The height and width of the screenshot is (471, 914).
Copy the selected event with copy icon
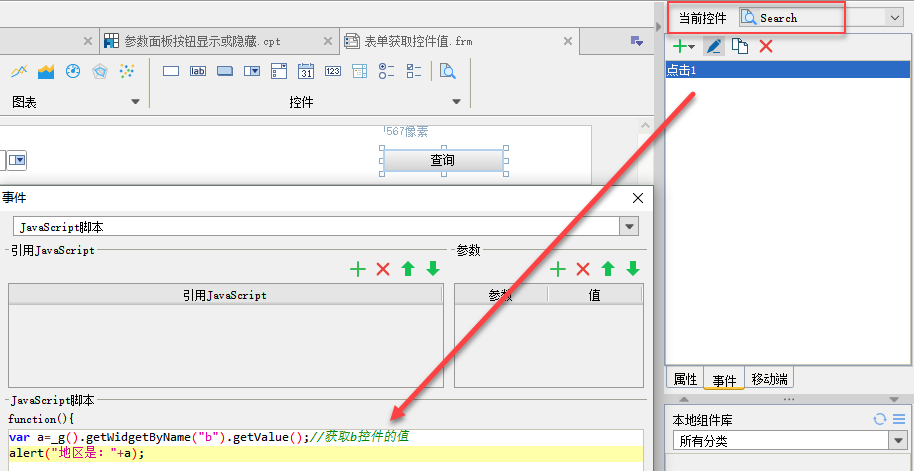[x=740, y=47]
